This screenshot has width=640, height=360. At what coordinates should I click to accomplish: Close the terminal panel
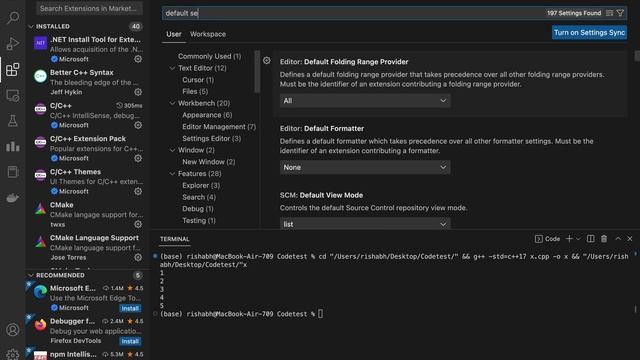630,239
